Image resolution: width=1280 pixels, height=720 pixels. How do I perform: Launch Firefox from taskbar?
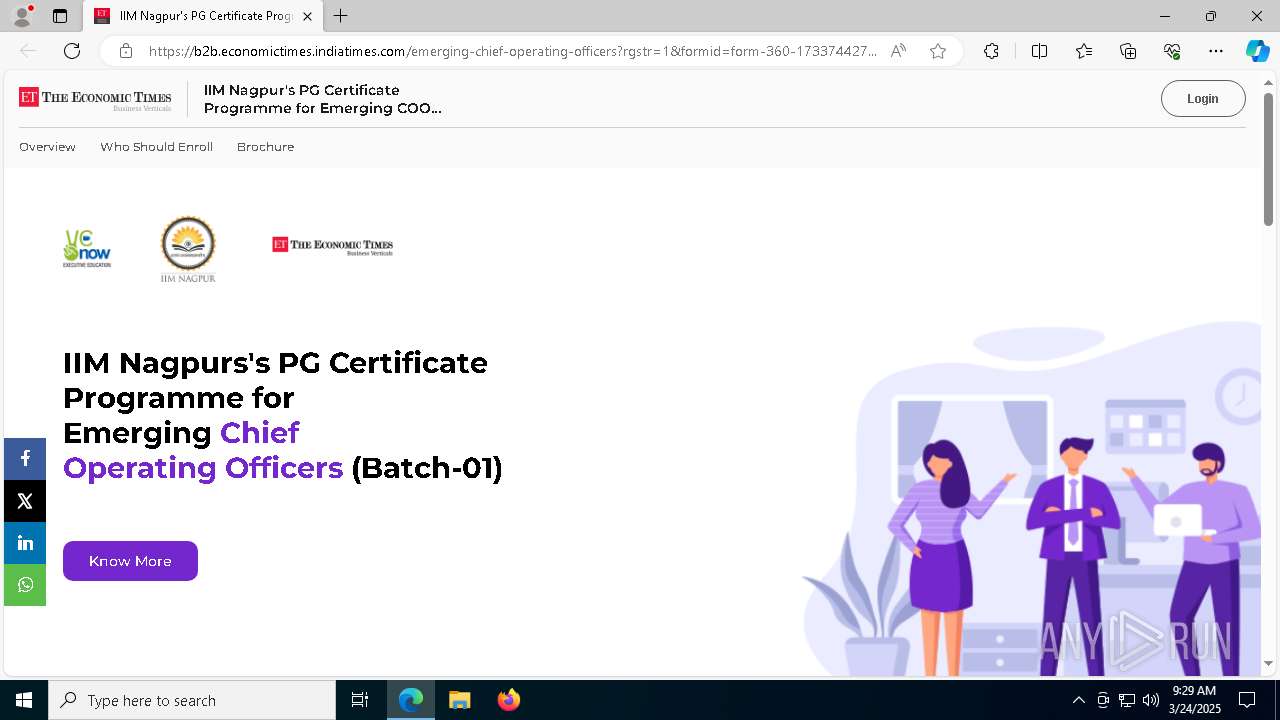508,700
